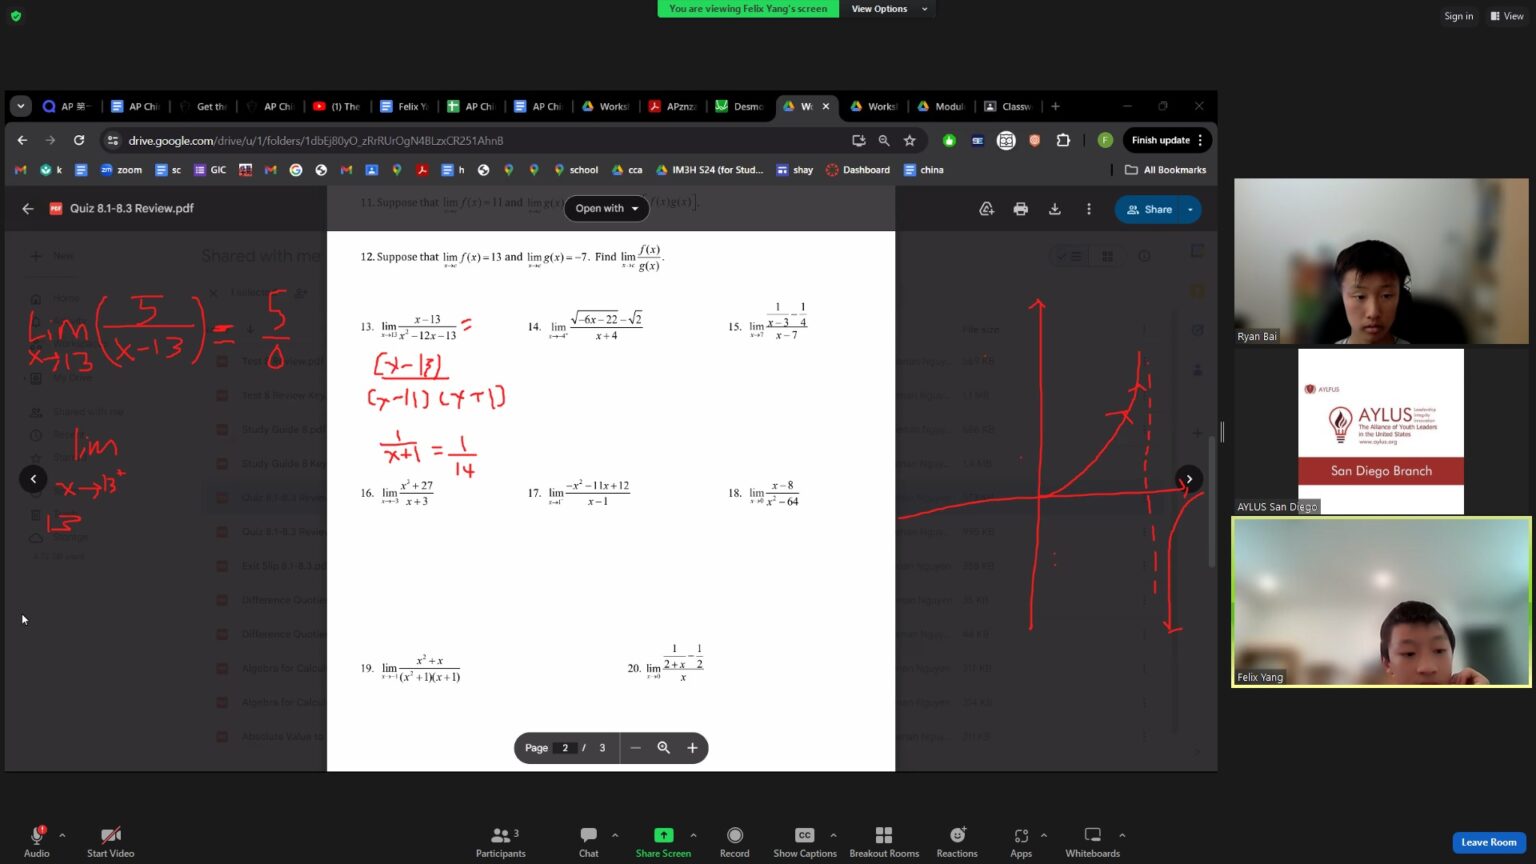The width and height of the screenshot is (1536, 864).
Task: Open more actions three-dot menu in PDF viewer
Action: [x=1089, y=209]
